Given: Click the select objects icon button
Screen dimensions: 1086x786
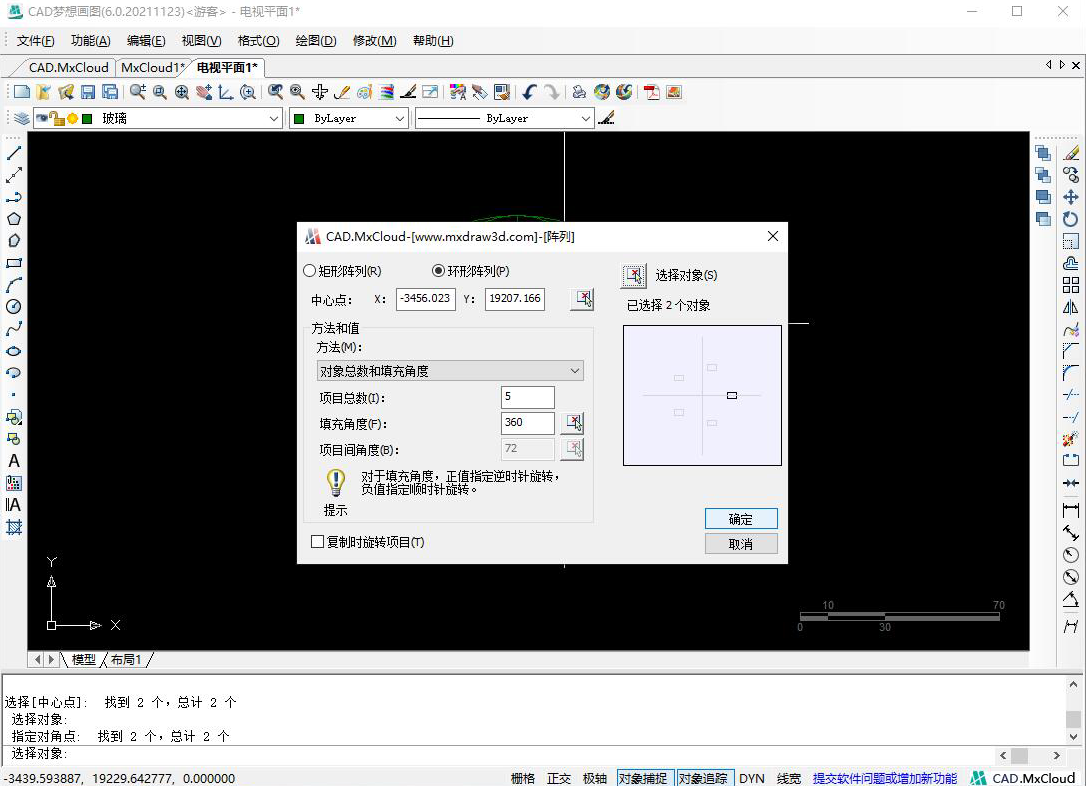Looking at the screenshot, I should pos(634,276).
